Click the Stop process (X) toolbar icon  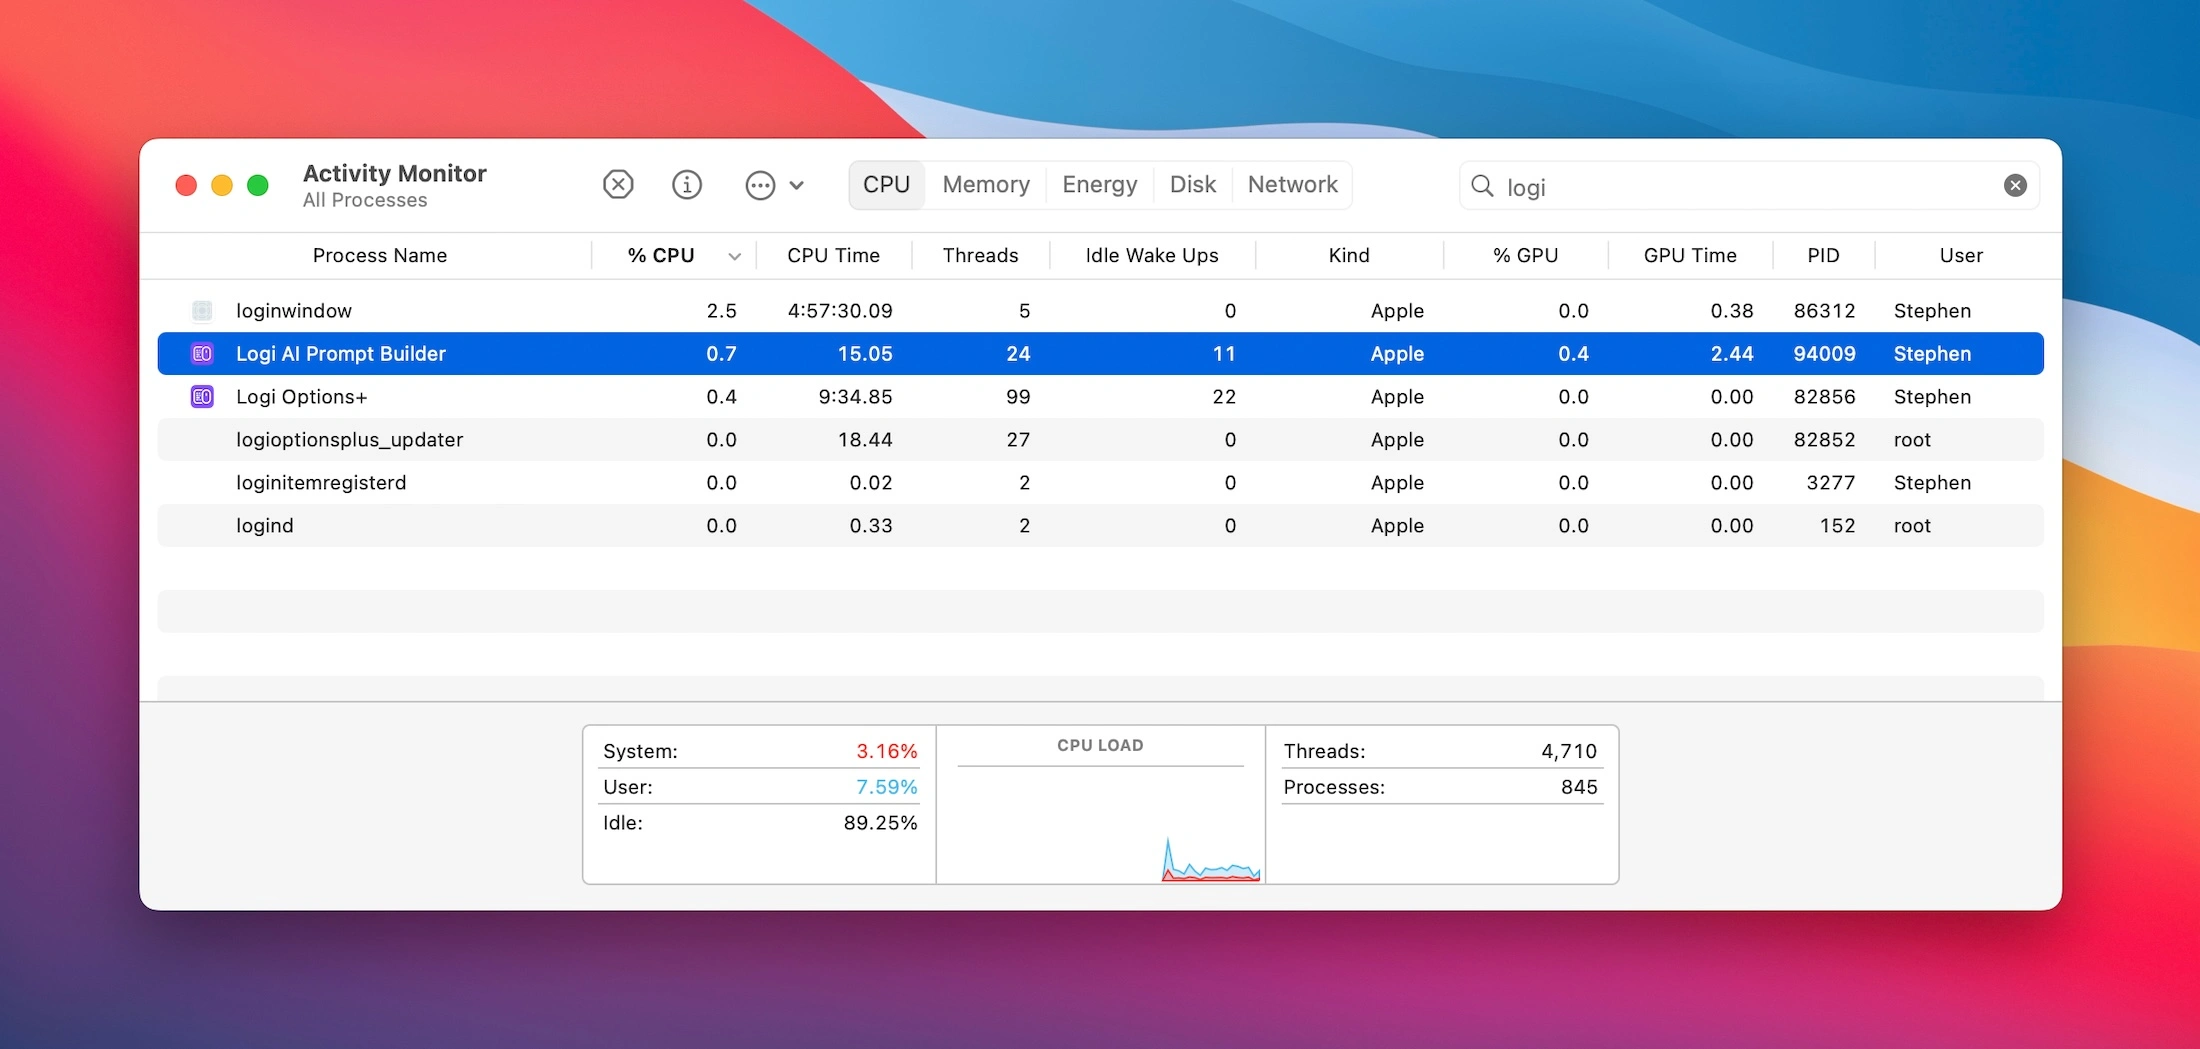click(x=618, y=185)
